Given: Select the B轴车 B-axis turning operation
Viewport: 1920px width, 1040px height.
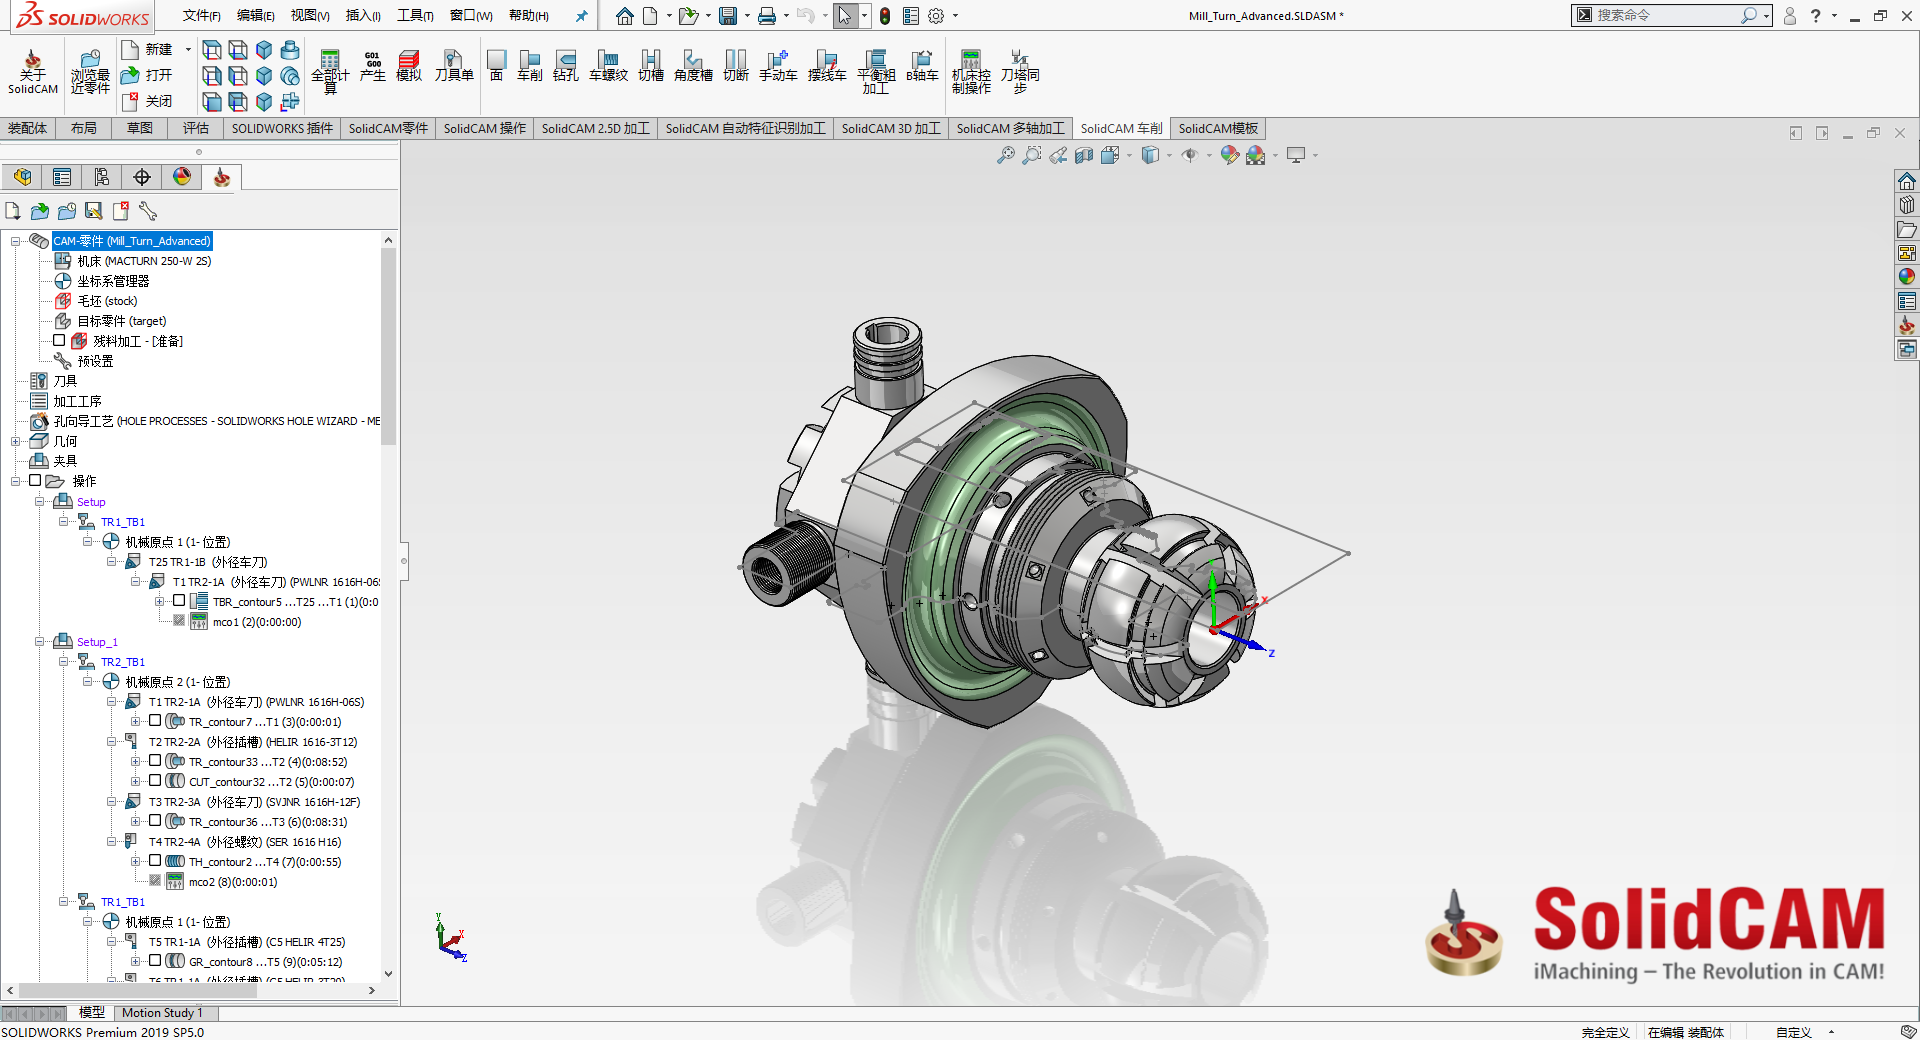Looking at the screenshot, I should (x=922, y=67).
